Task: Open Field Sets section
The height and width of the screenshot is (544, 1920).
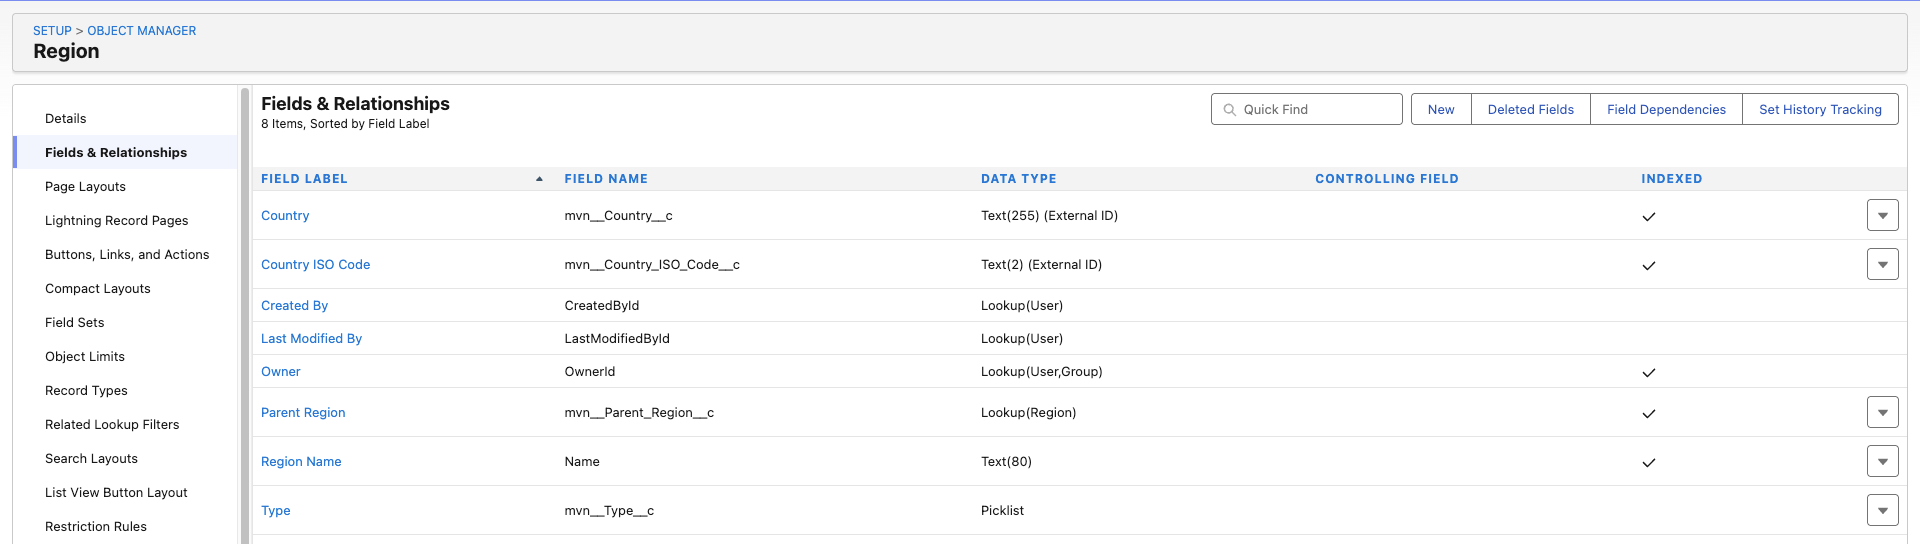Action: coord(125,322)
